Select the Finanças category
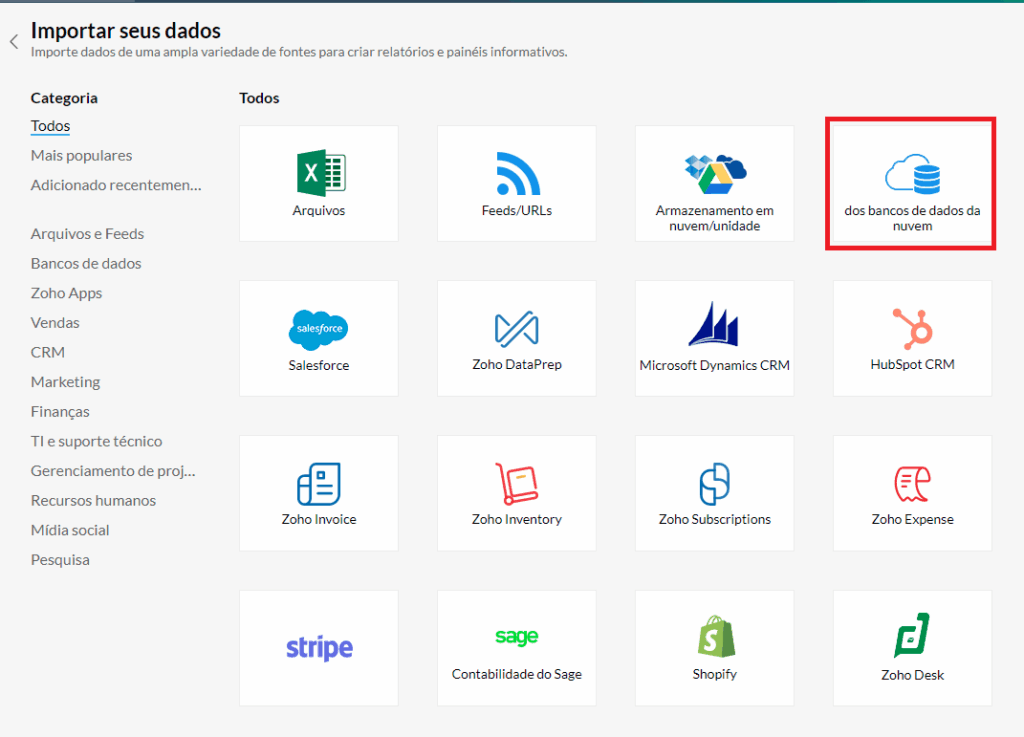Image resolution: width=1024 pixels, height=737 pixels. coord(60,411)
